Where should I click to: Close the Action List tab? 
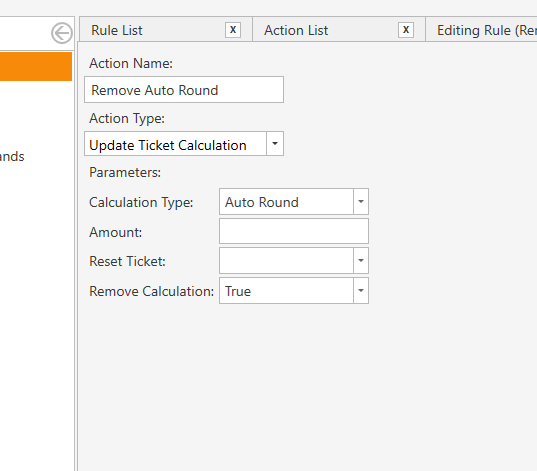click(406, 30)
